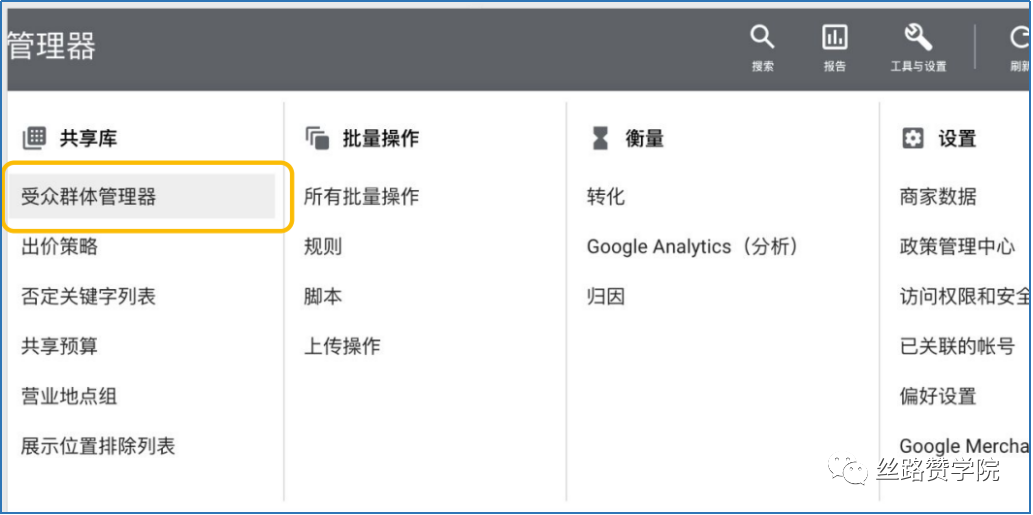Open 政策管理中心 entry
This screenshot has height=515, width=1033.
pyautogui.click(x=957, y=246)
